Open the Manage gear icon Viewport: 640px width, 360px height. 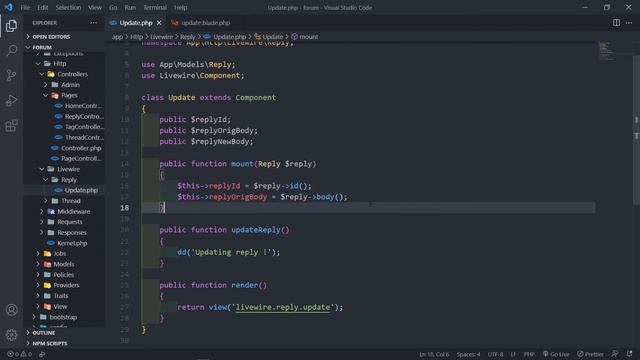(11, 335)
